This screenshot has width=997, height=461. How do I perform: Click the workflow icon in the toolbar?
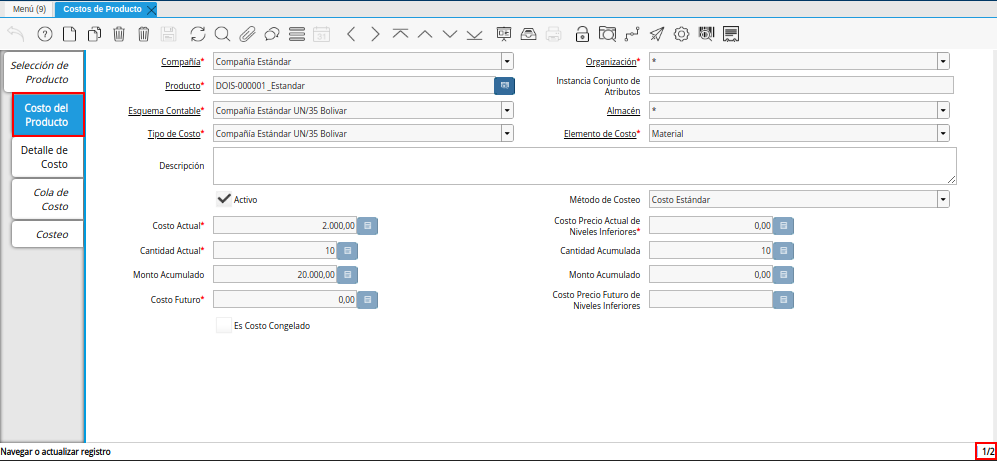pyautogui.click(x=632, y=34)
